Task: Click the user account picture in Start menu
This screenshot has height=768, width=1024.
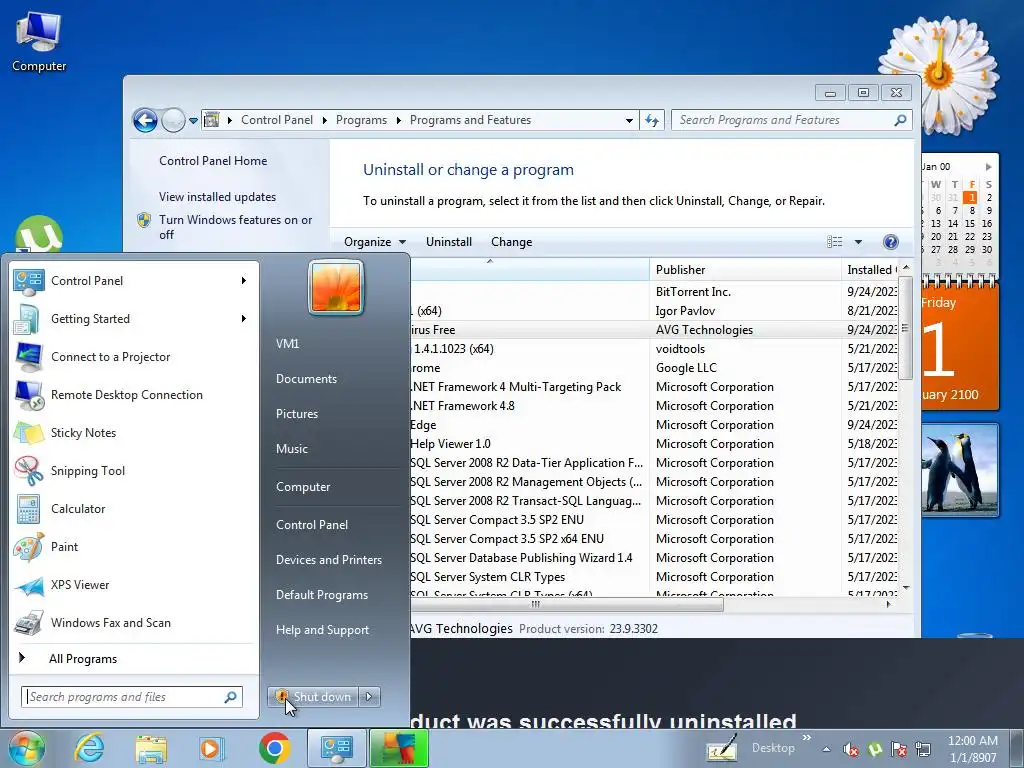Action: coord(336,287)
